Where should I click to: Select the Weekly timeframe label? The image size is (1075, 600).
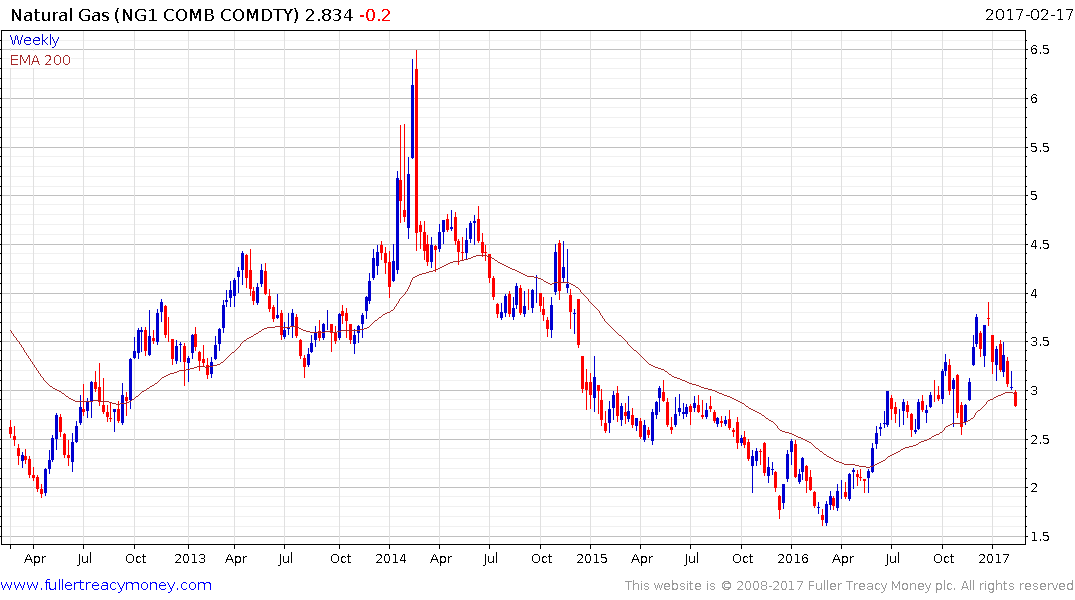34,40
